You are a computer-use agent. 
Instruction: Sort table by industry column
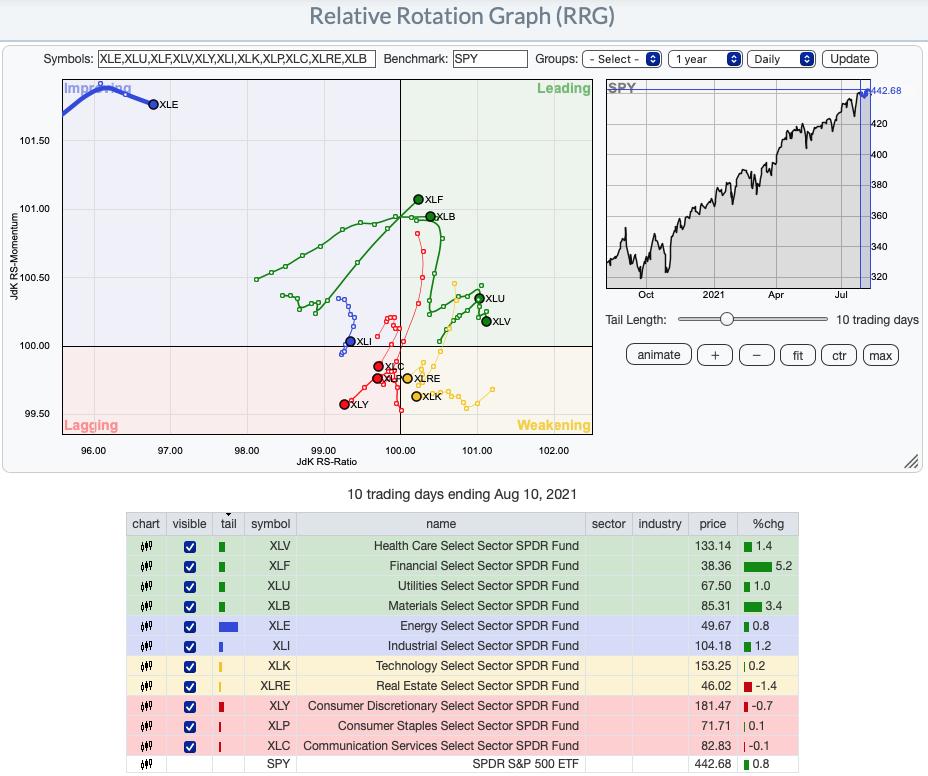pos(660,524)
